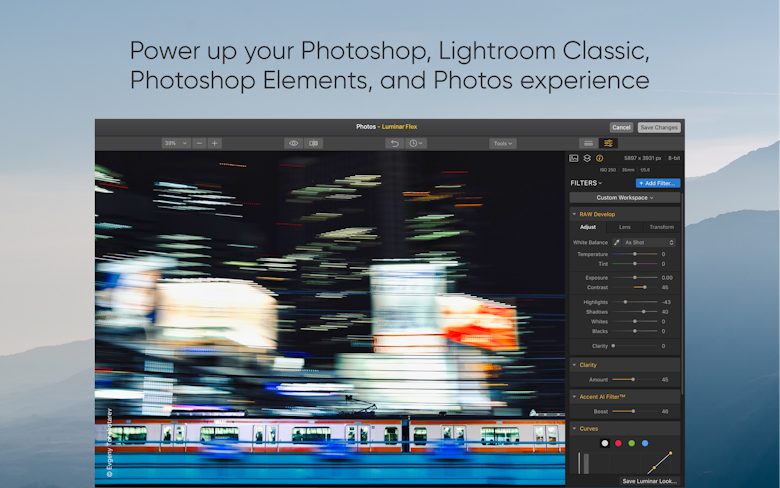Click the 8-bit depth label

pyautogui.click(x=674, y=158)
